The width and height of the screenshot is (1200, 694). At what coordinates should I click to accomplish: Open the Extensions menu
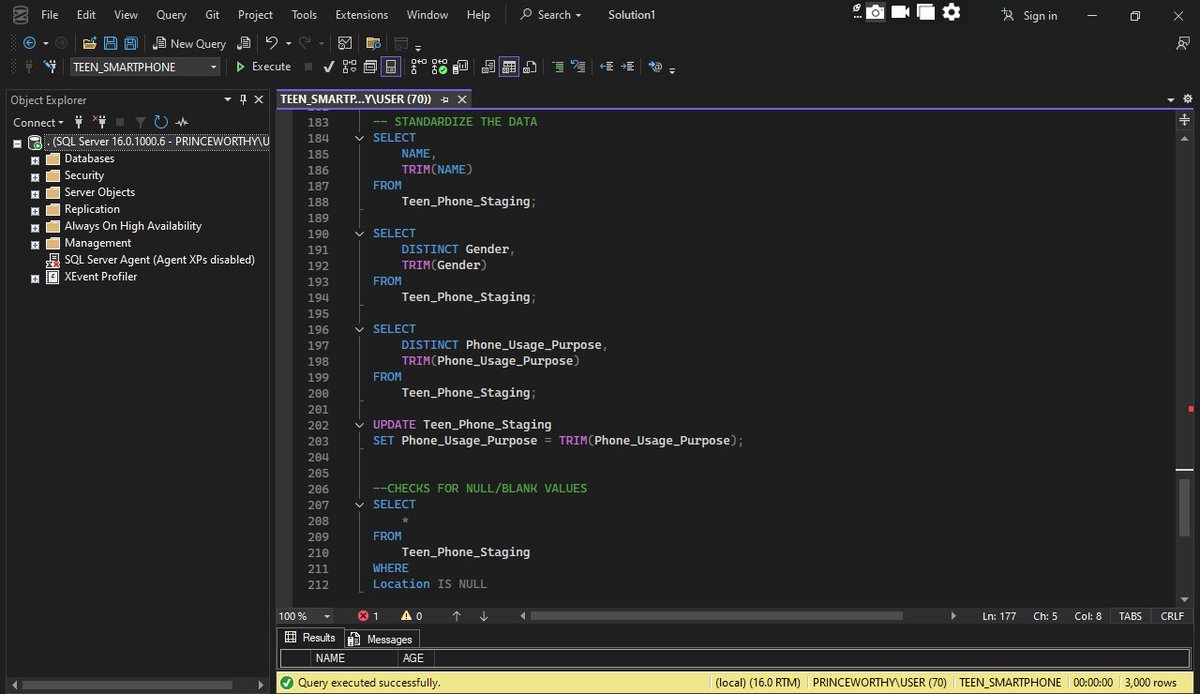click(361, 15)
